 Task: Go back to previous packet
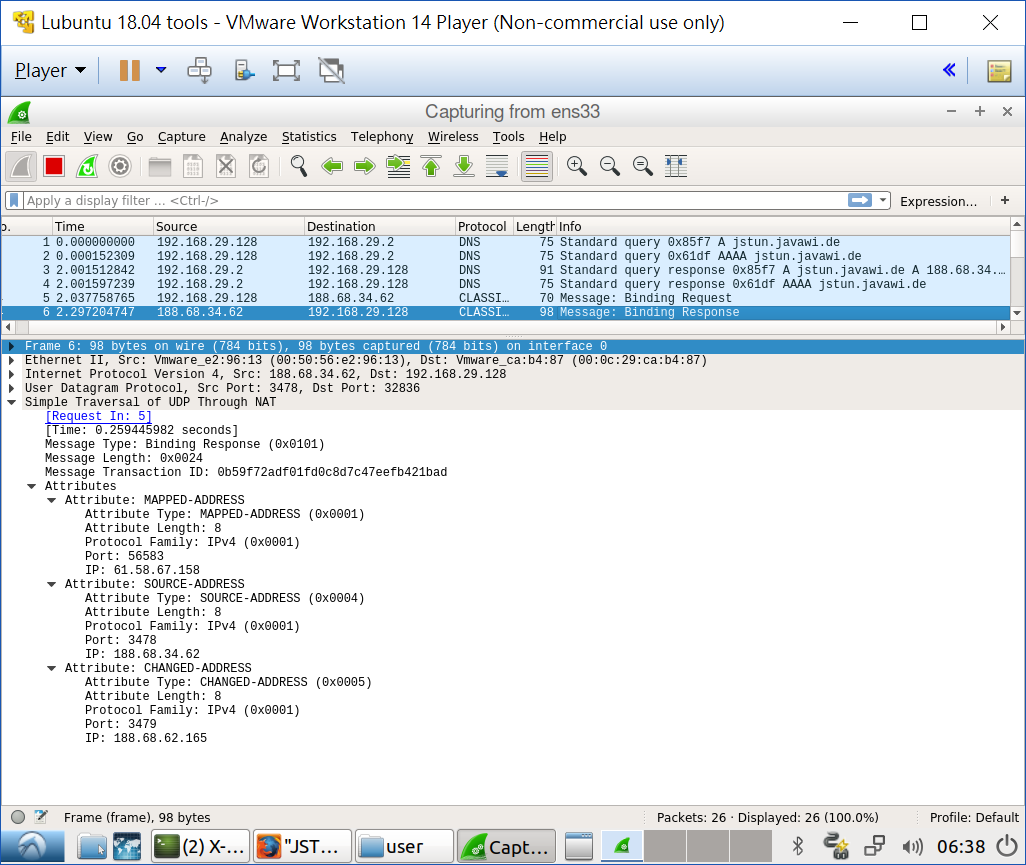coord(332,166)
